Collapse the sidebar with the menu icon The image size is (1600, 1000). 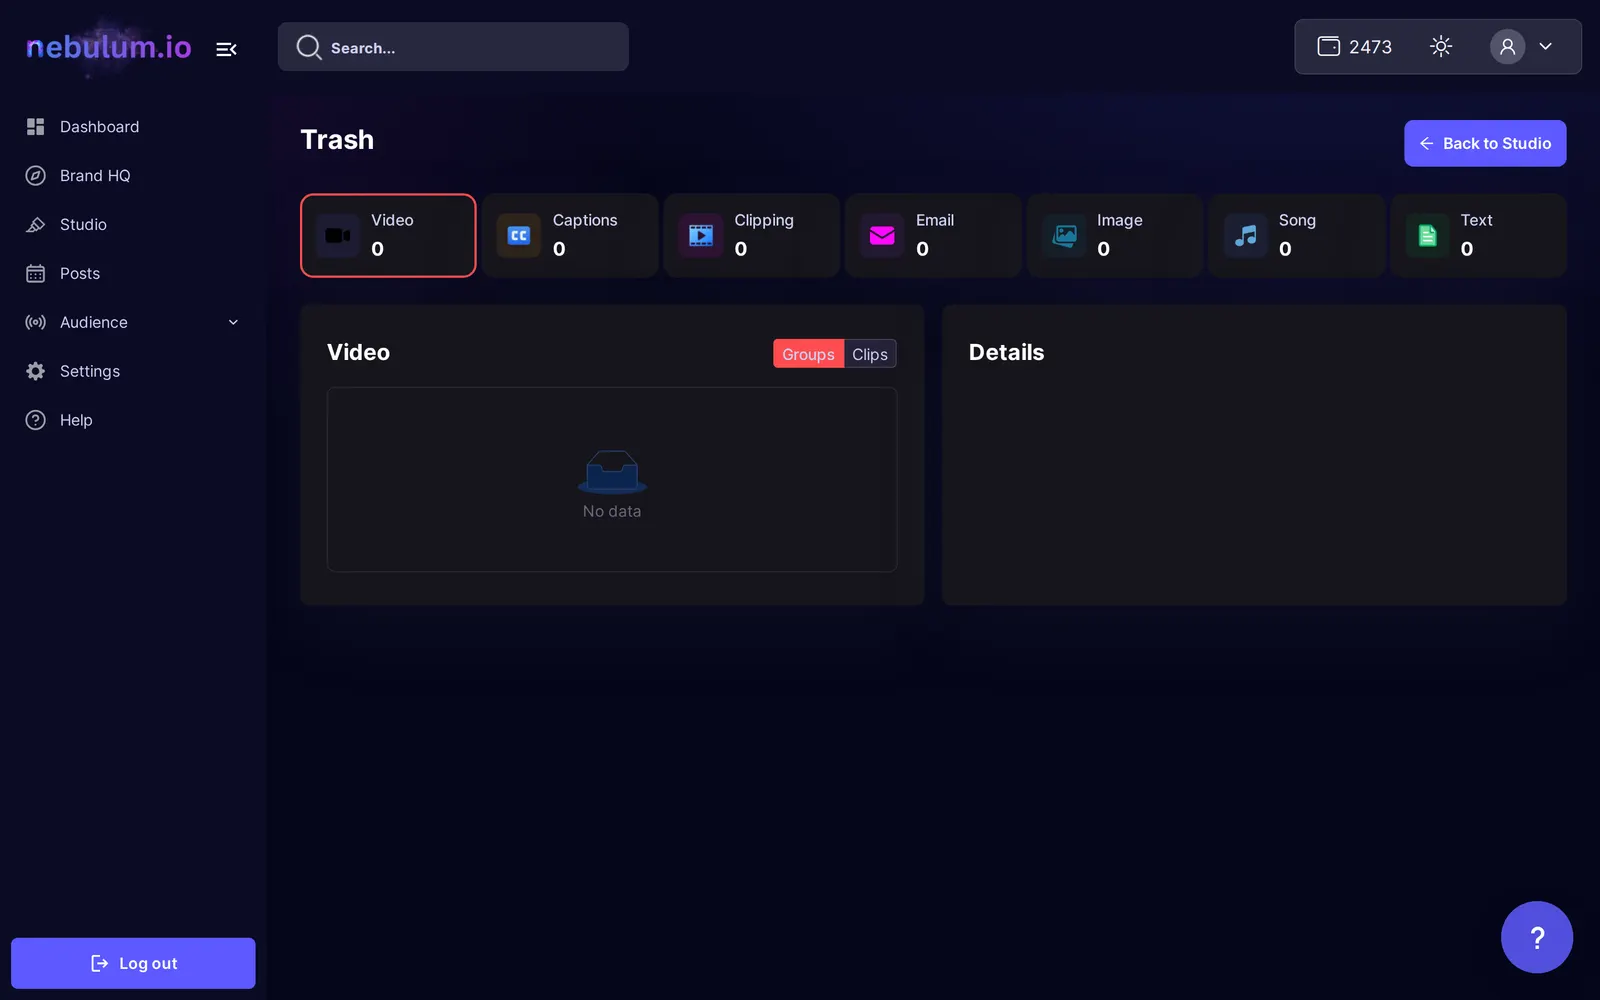[226, 49]
